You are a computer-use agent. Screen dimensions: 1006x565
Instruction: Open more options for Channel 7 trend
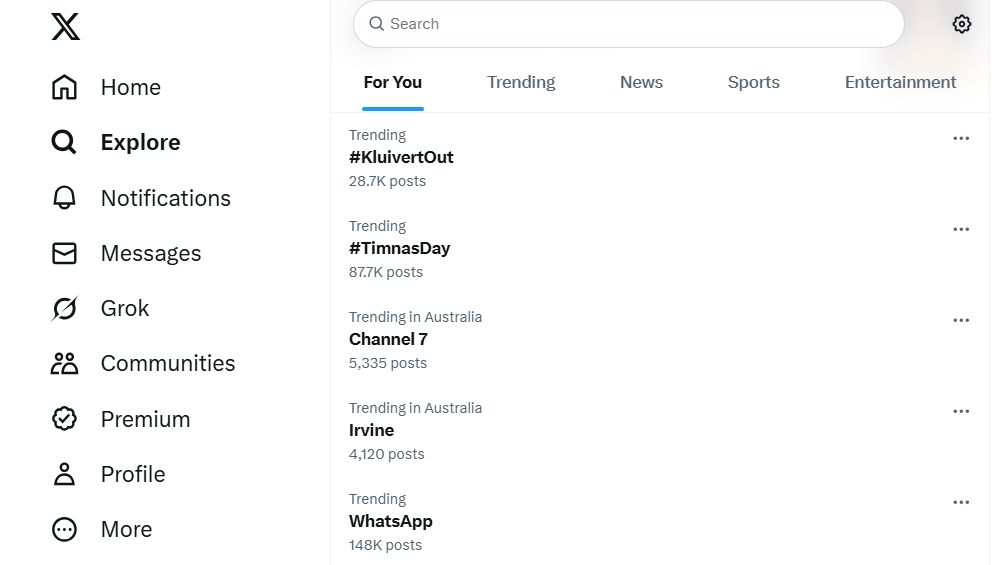[961, 321]
